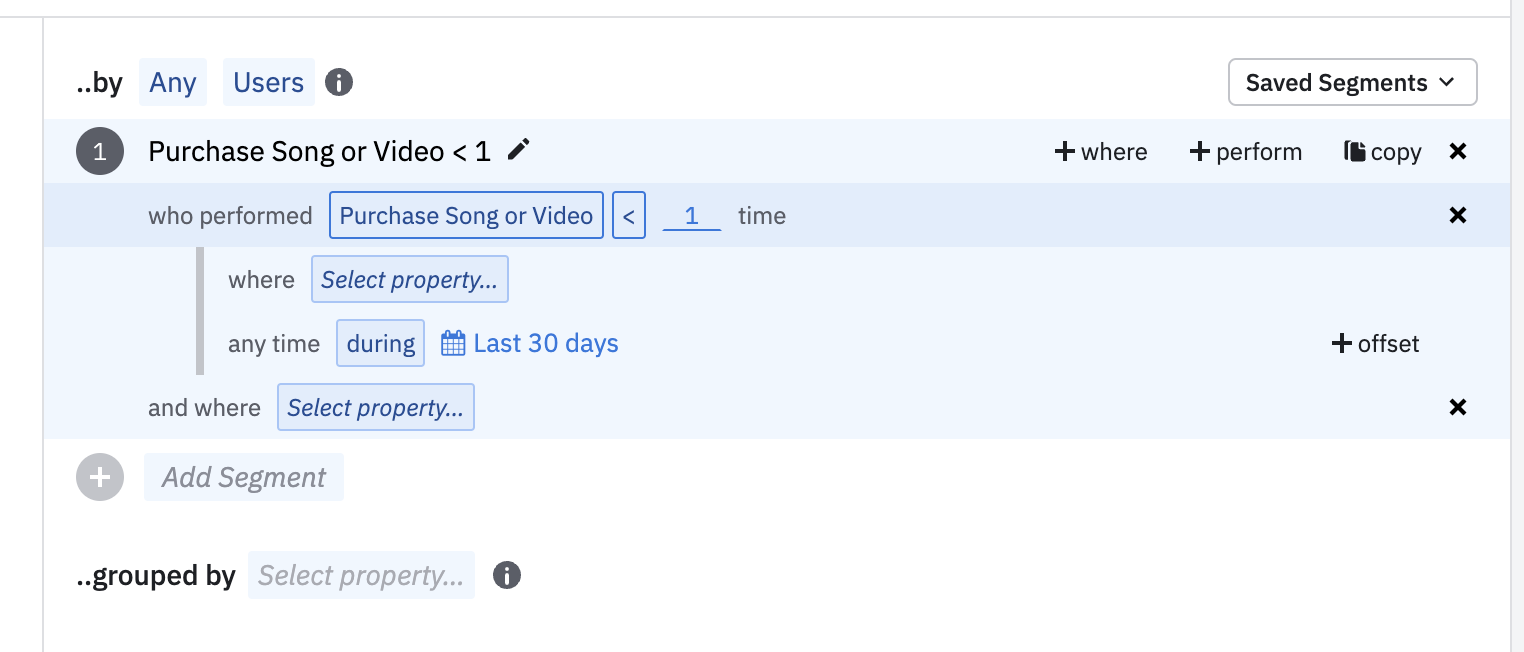Click the pencil icon to rename segment
The width and height of the screenshot is (1524, 652).
pos(518,151)
